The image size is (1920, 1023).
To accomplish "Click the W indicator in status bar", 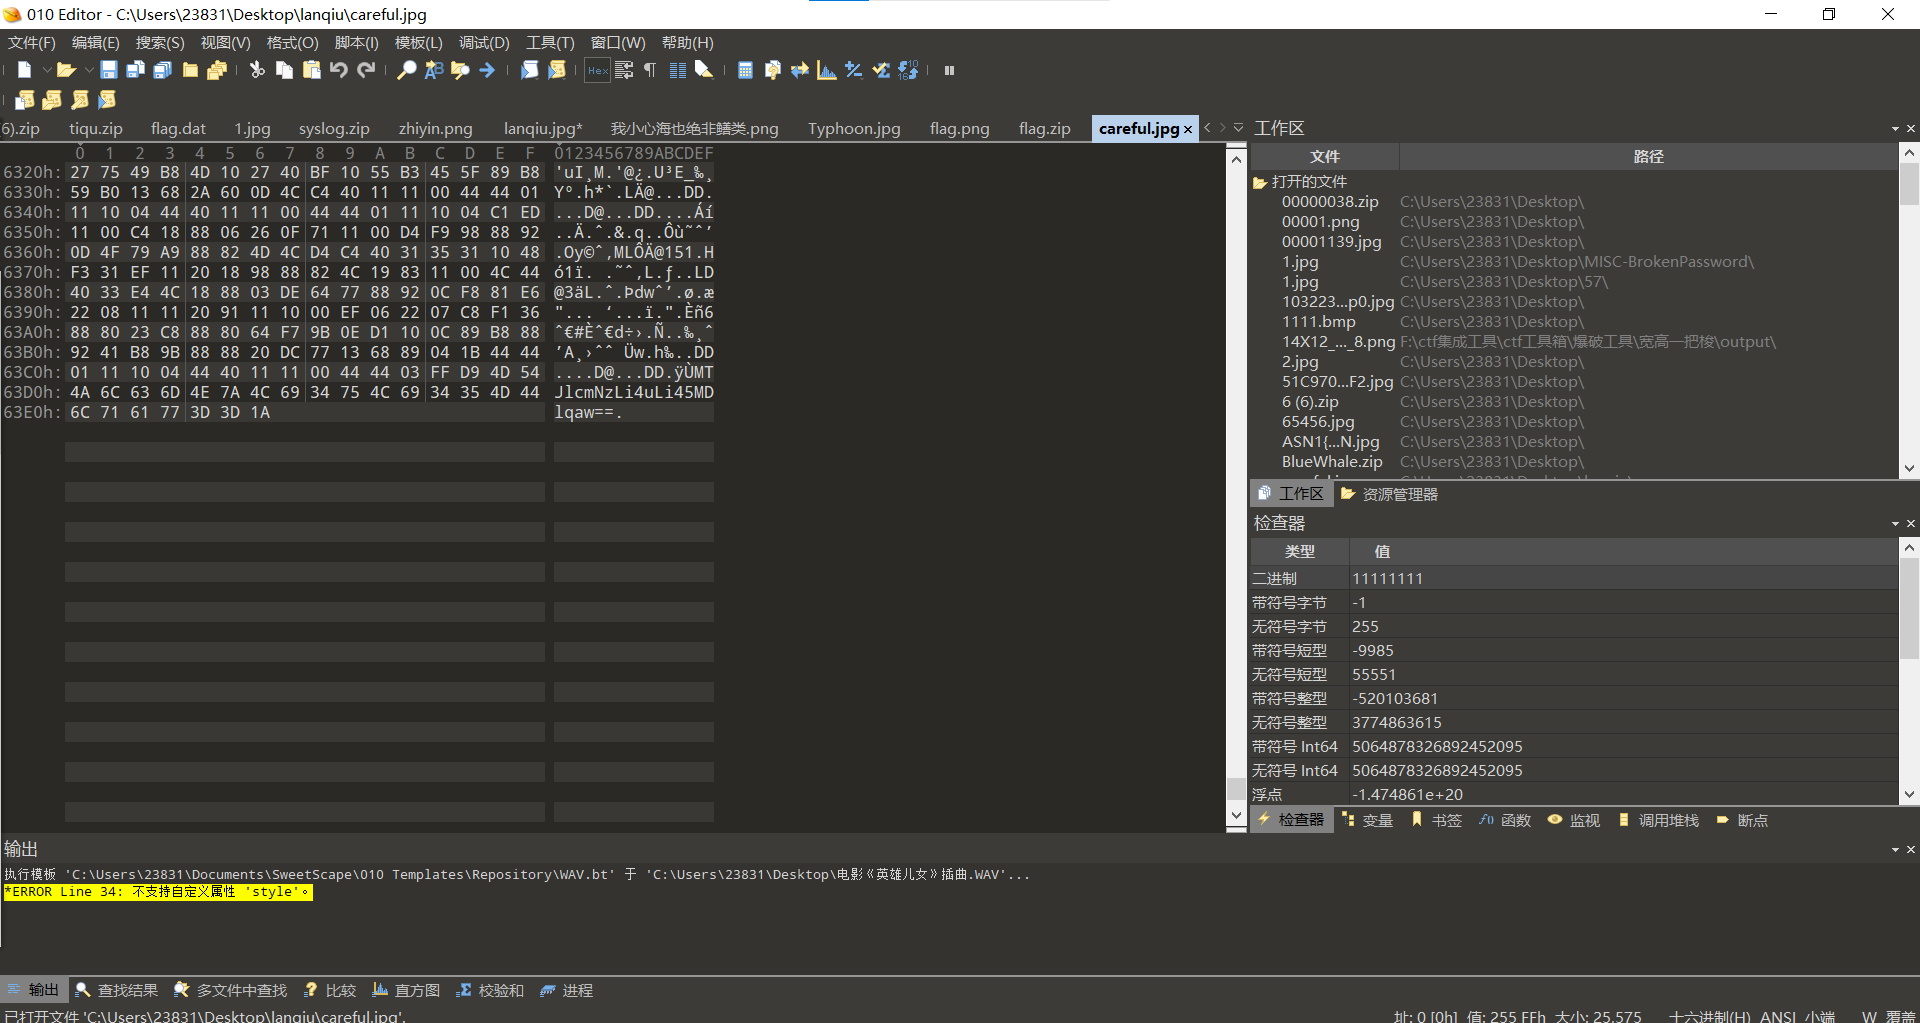I will click(1868, 1016).
